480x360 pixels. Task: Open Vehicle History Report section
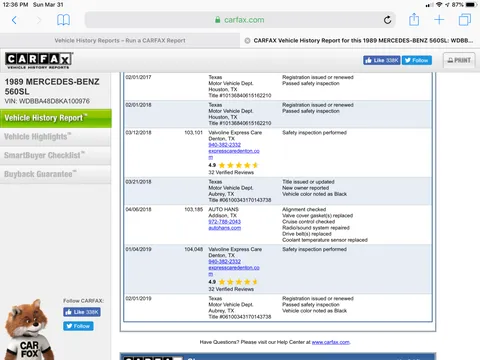56,118
